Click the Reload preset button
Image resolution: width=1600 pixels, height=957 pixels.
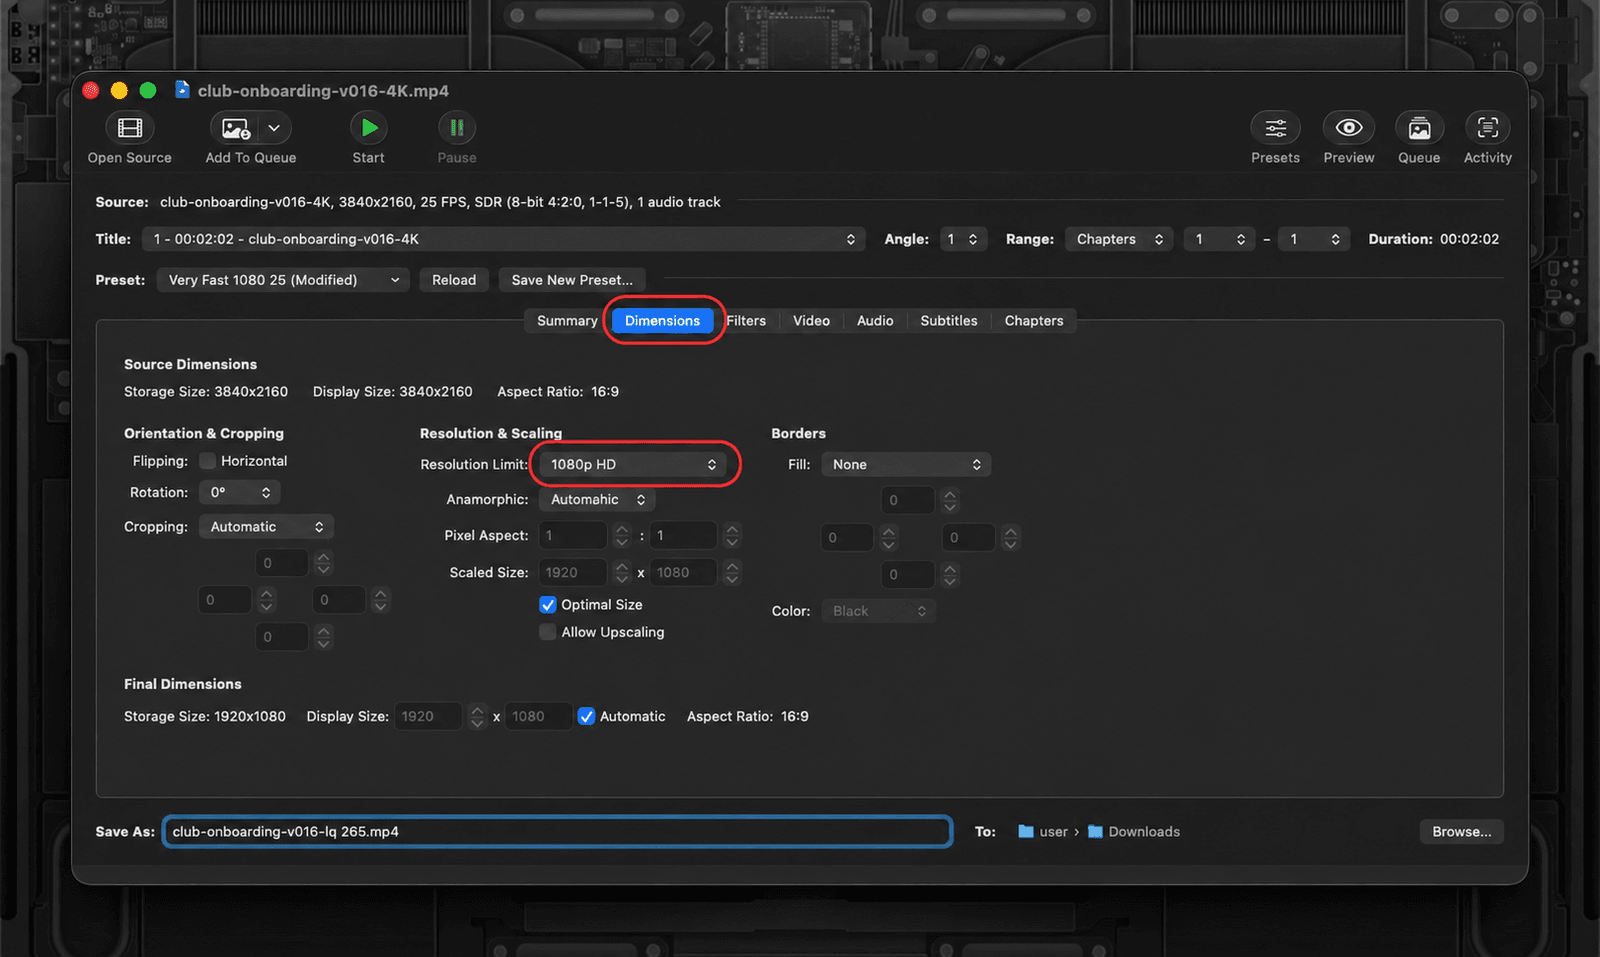[x=454, y=280]
